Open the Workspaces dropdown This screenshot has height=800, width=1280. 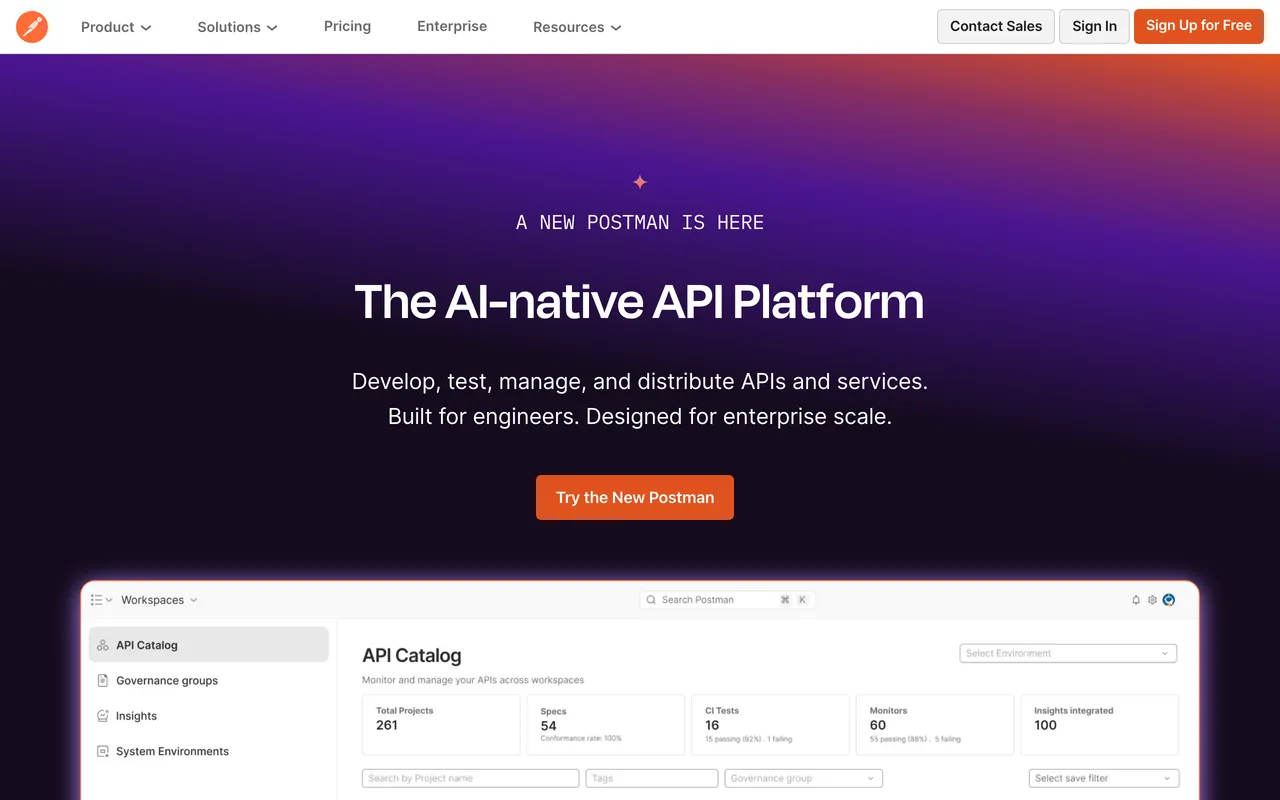159,600
